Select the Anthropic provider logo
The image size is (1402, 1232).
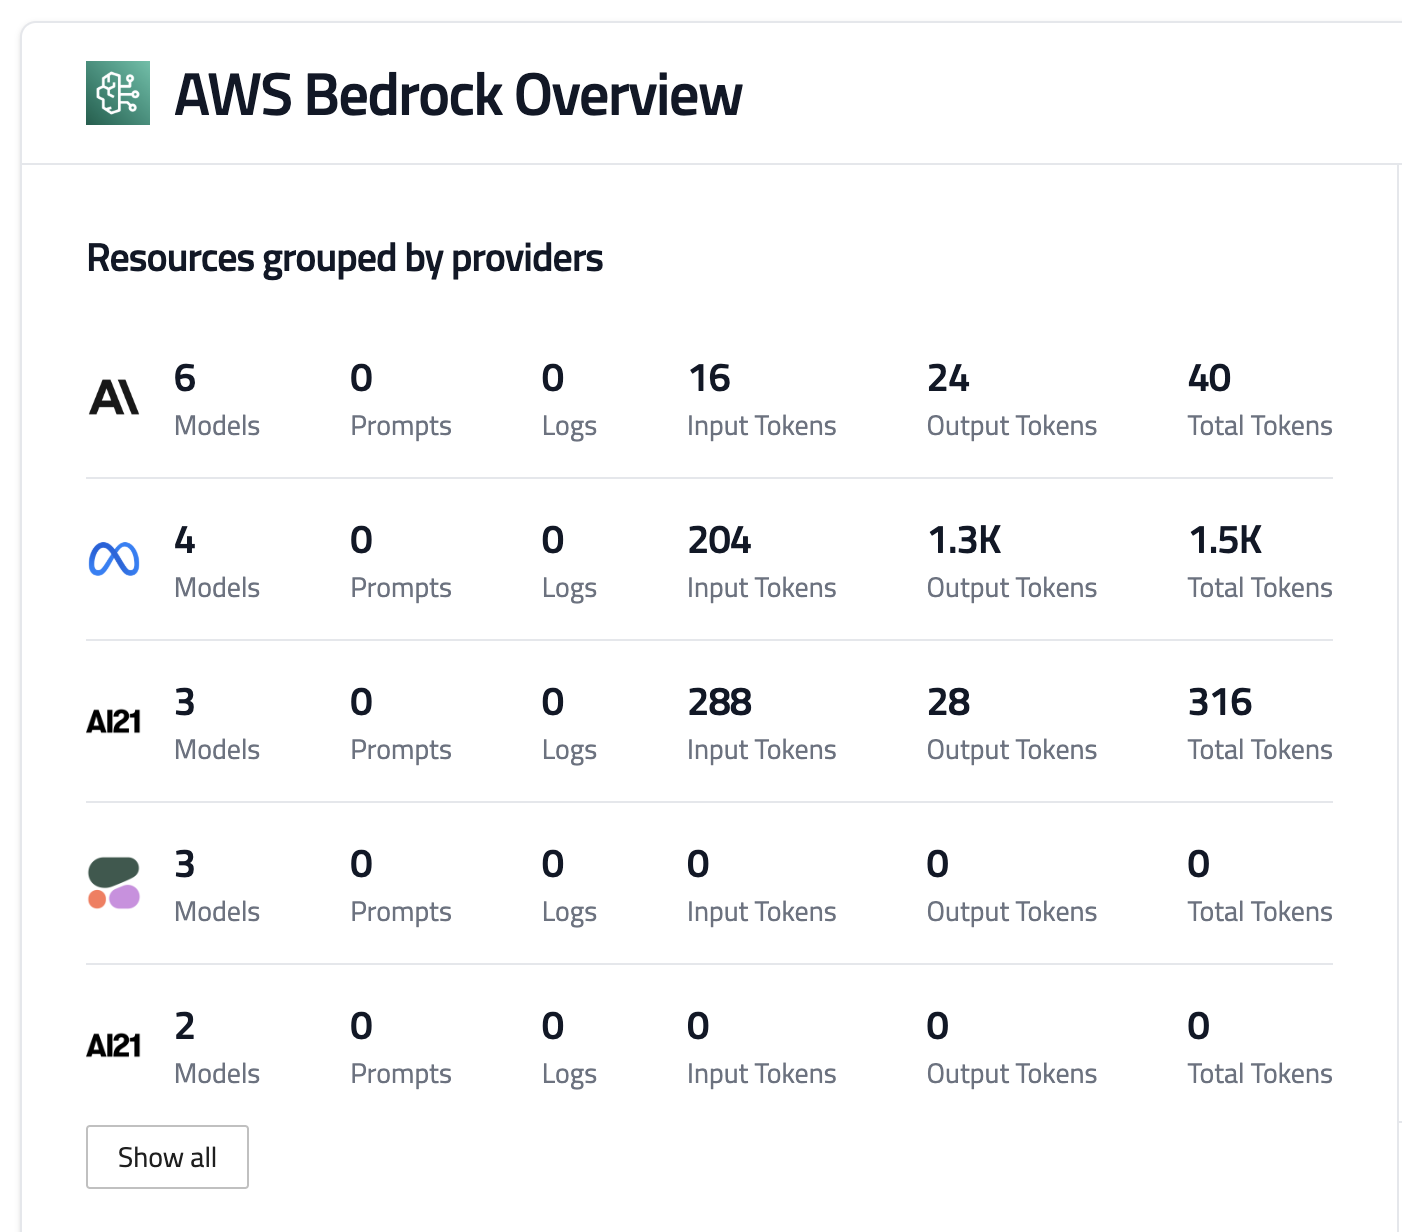[114, 398]
